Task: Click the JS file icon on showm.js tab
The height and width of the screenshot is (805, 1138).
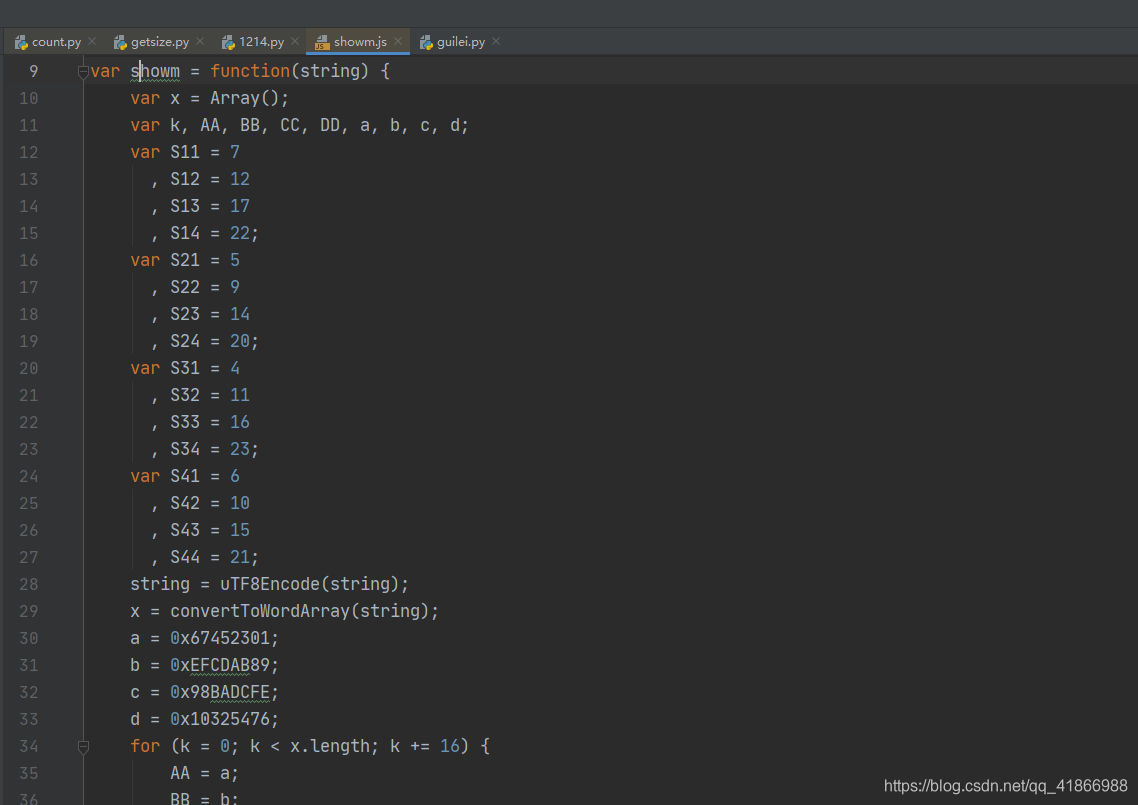Action: pos(322,43)
